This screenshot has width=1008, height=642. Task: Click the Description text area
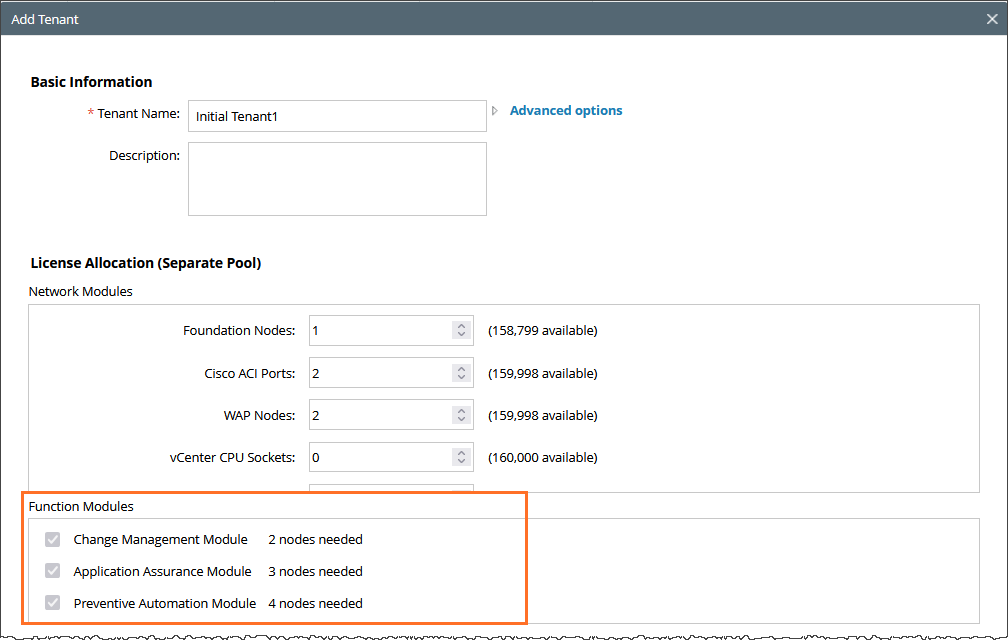click(337, 179)
